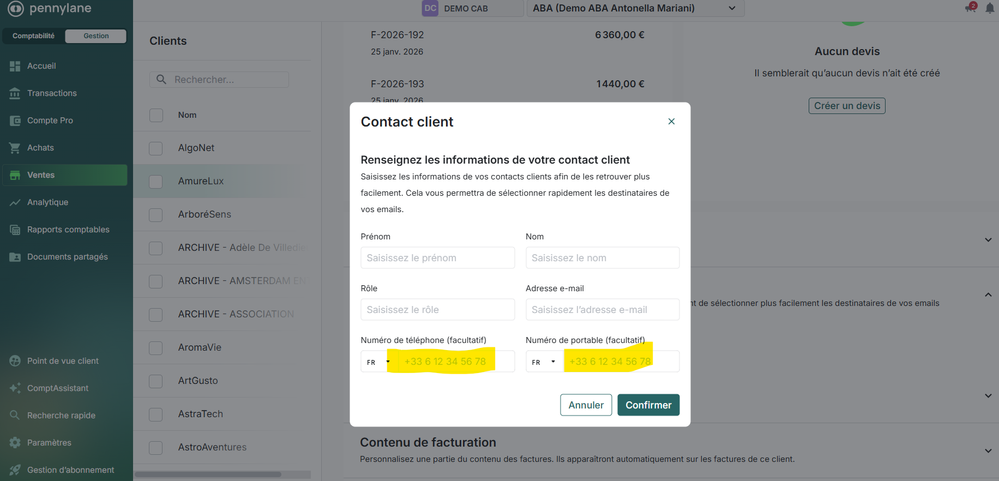Select the AromaVie client checkbox

(x=156, y=348)
